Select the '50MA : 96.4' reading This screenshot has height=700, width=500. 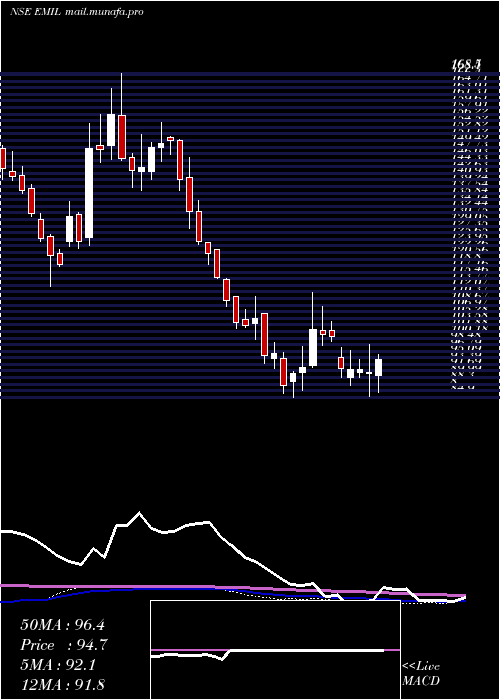tap(62, 625)
